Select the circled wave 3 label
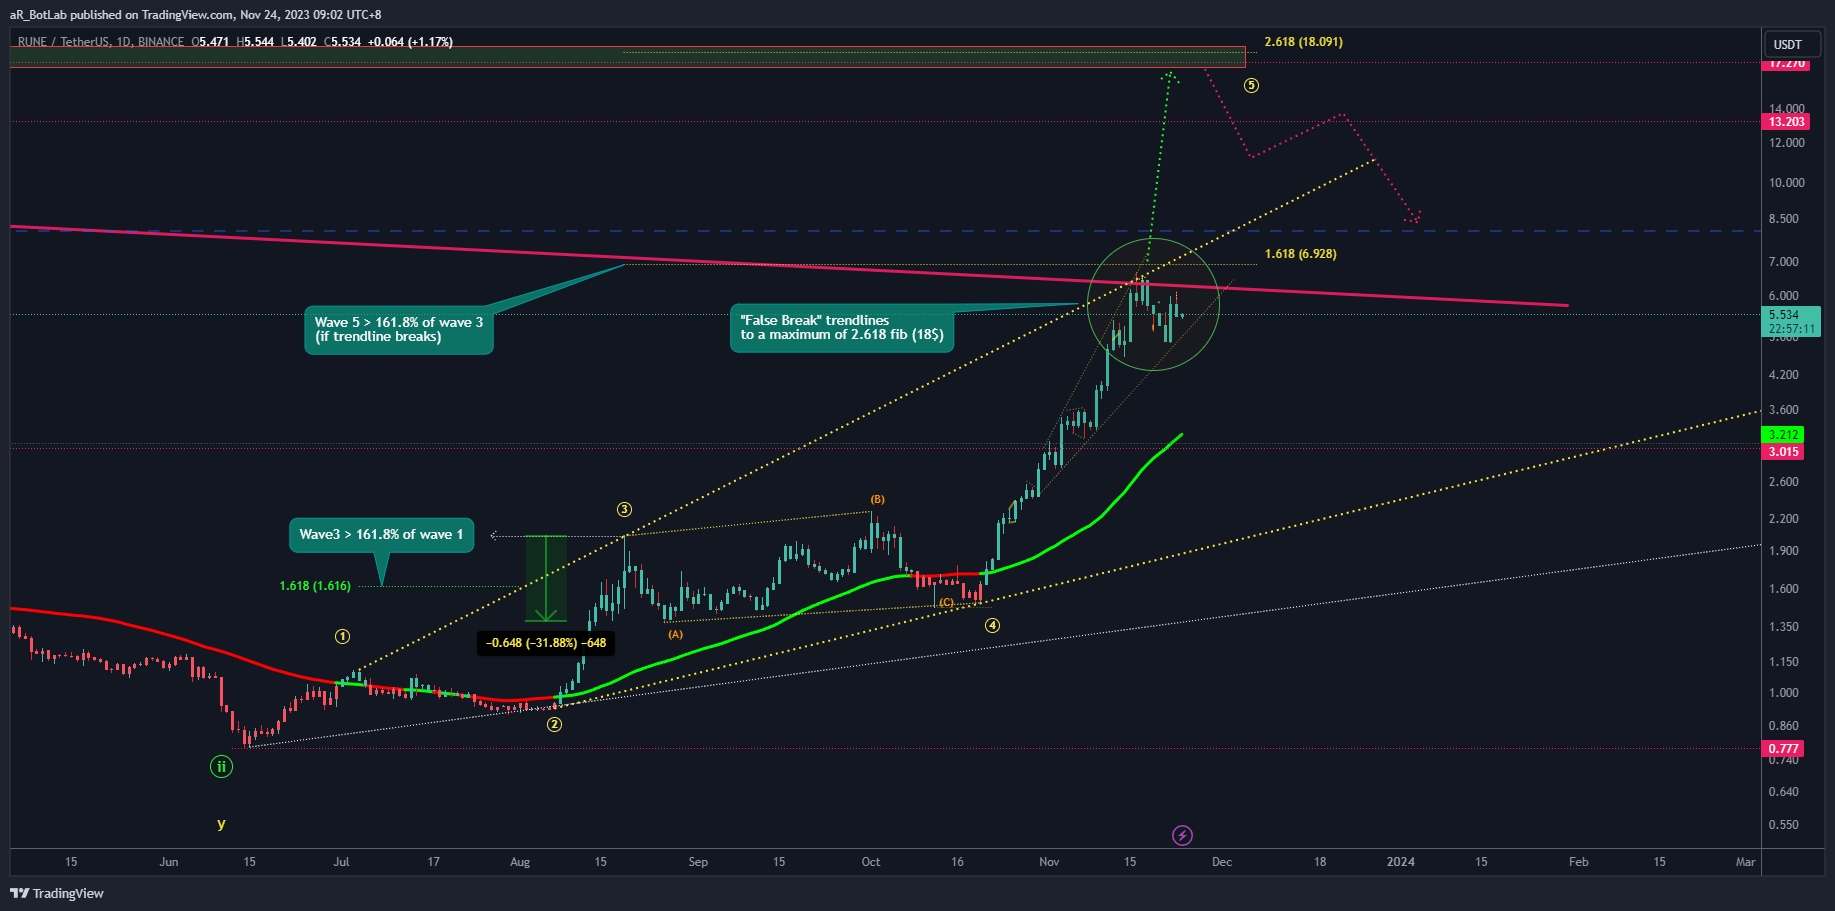The height and width of the screenshot is (911, 1835). point(624,509)
